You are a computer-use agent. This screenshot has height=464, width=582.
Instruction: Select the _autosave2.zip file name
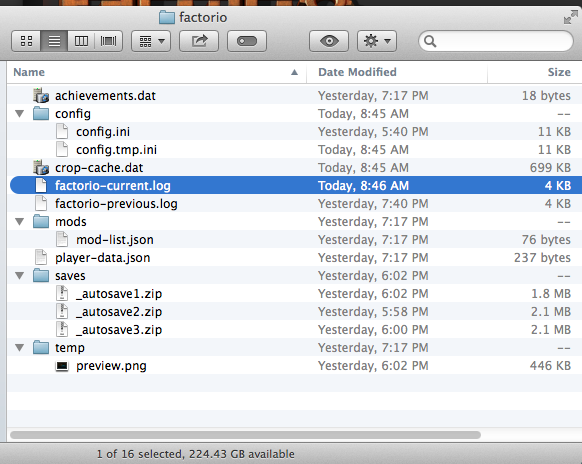click(x=119, y=312)
